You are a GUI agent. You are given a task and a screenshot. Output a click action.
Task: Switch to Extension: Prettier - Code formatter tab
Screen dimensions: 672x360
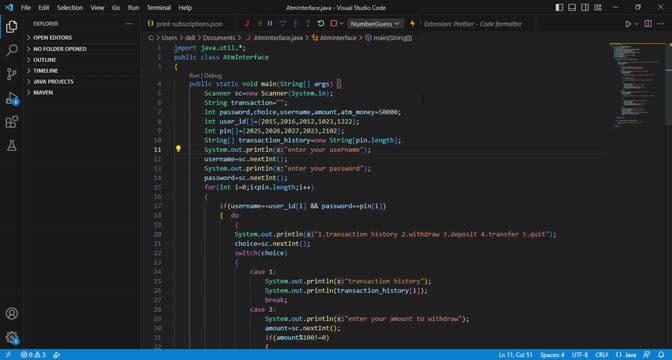(473, 24)
